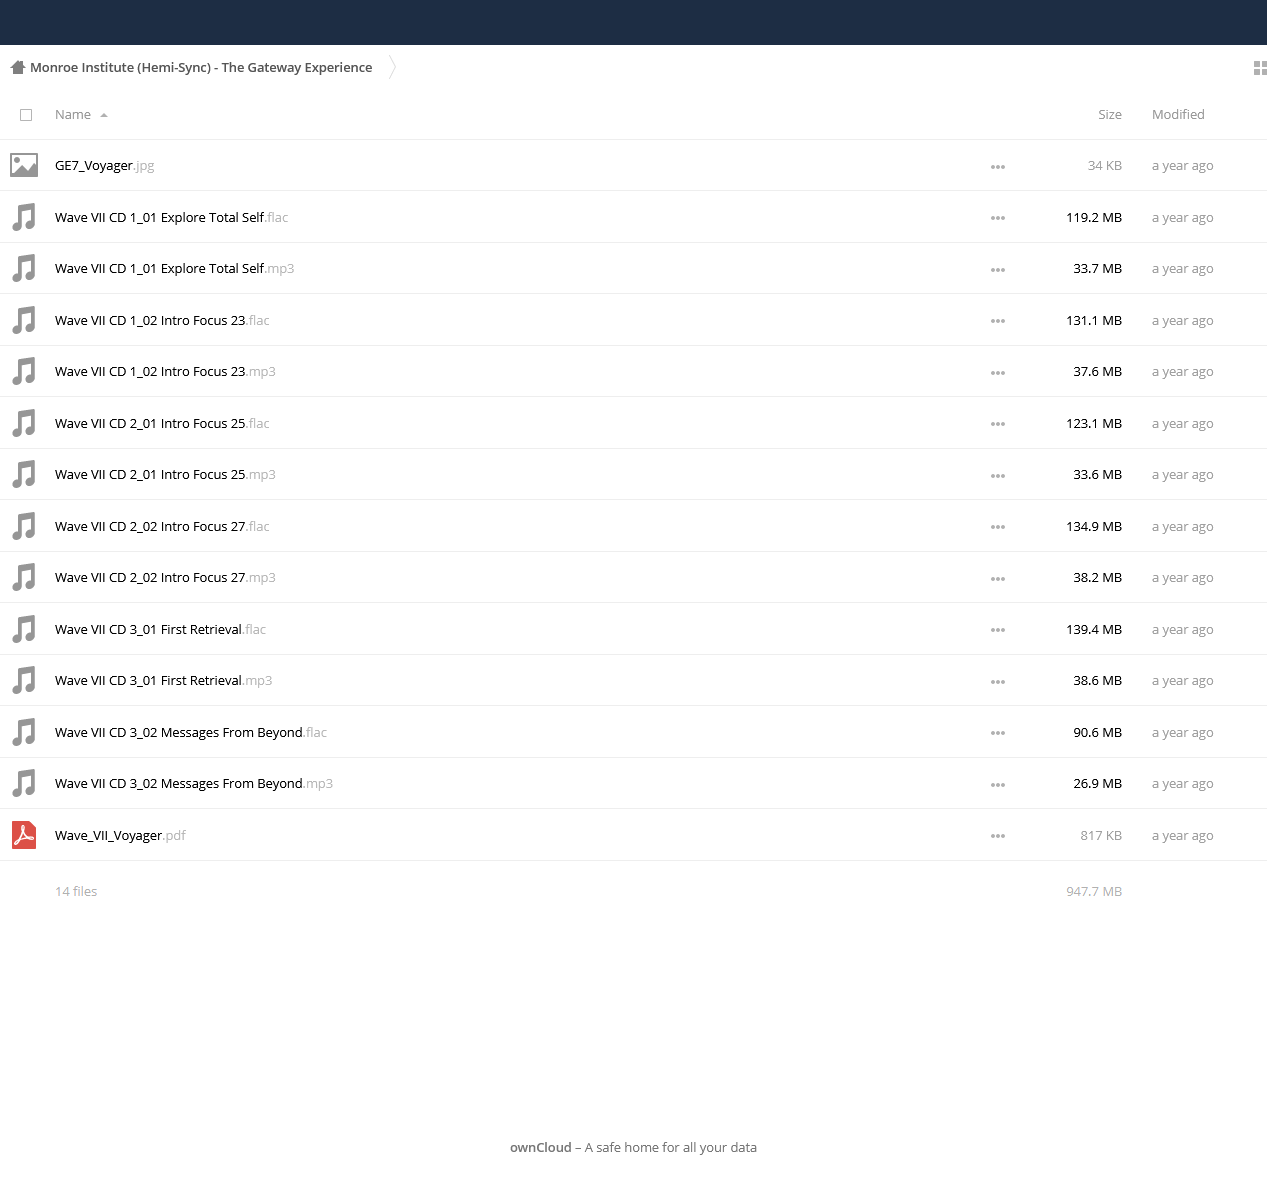
Task: Click the 26.9 MB size value
Action: pos(1098,783)
